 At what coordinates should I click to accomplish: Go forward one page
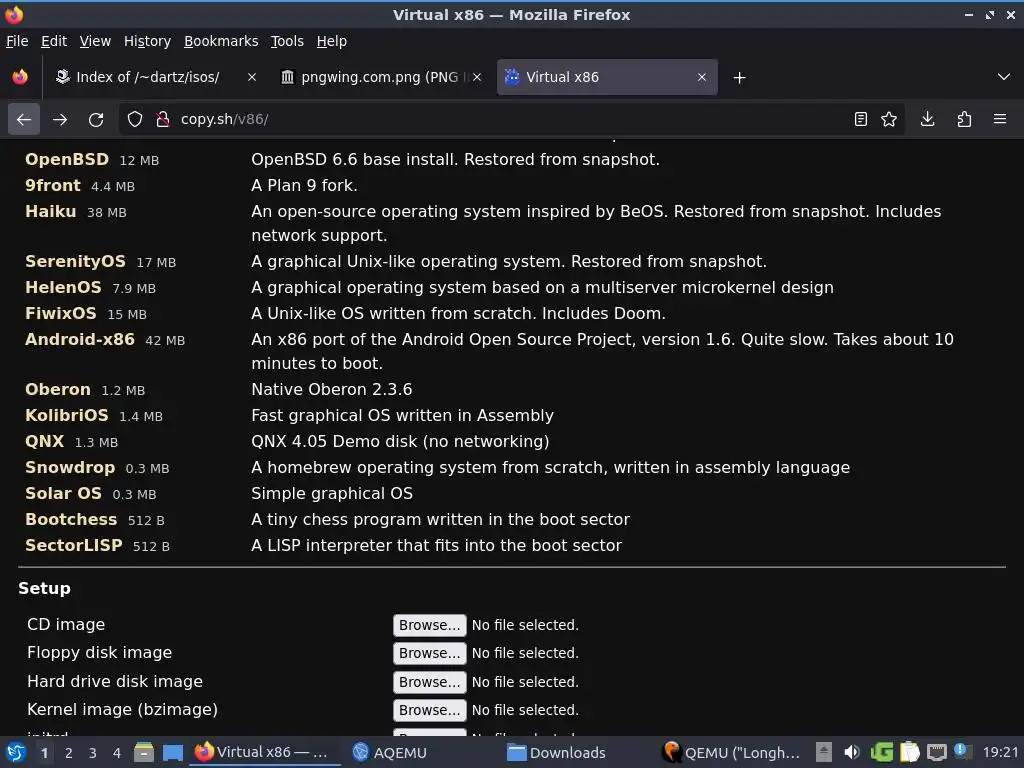59,120
